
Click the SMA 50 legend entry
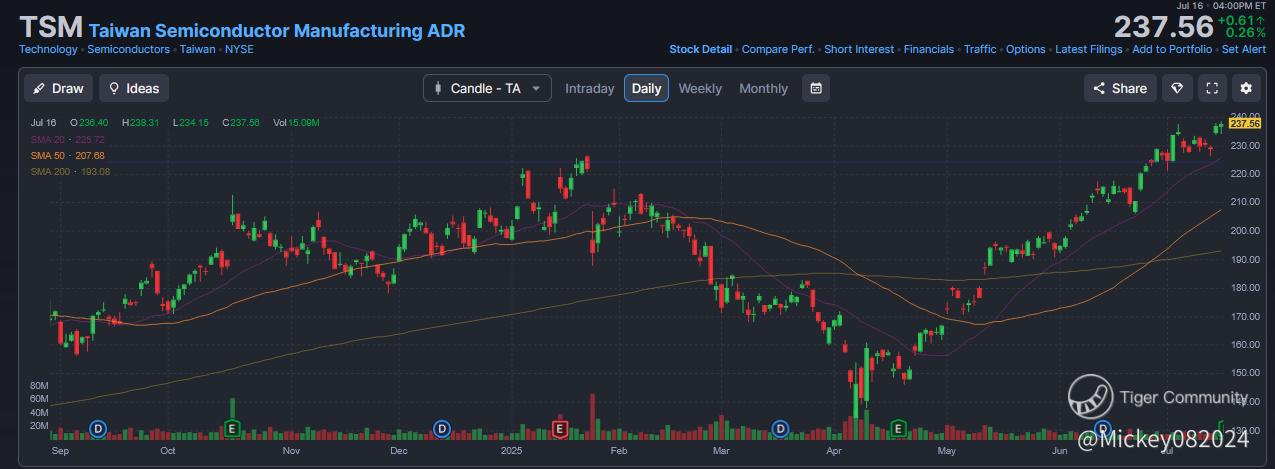click(68, 155)
